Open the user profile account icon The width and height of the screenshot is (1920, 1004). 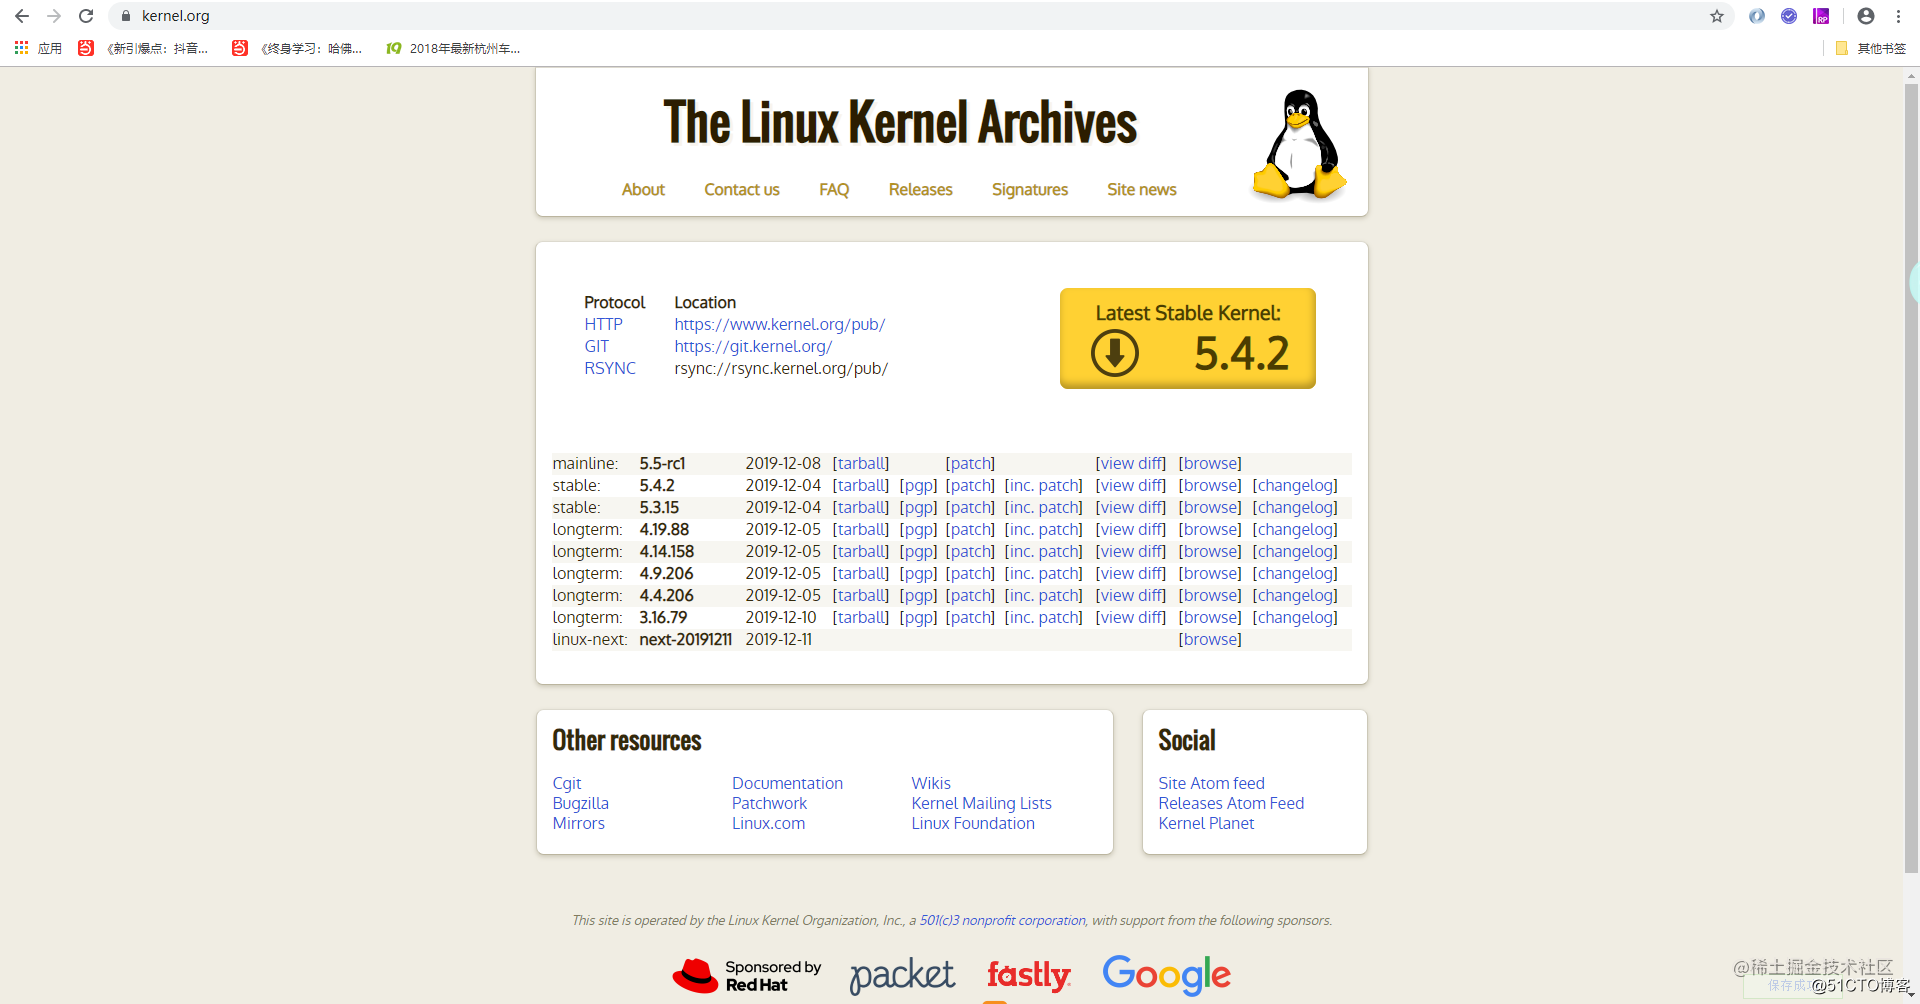pos(1866,16)
